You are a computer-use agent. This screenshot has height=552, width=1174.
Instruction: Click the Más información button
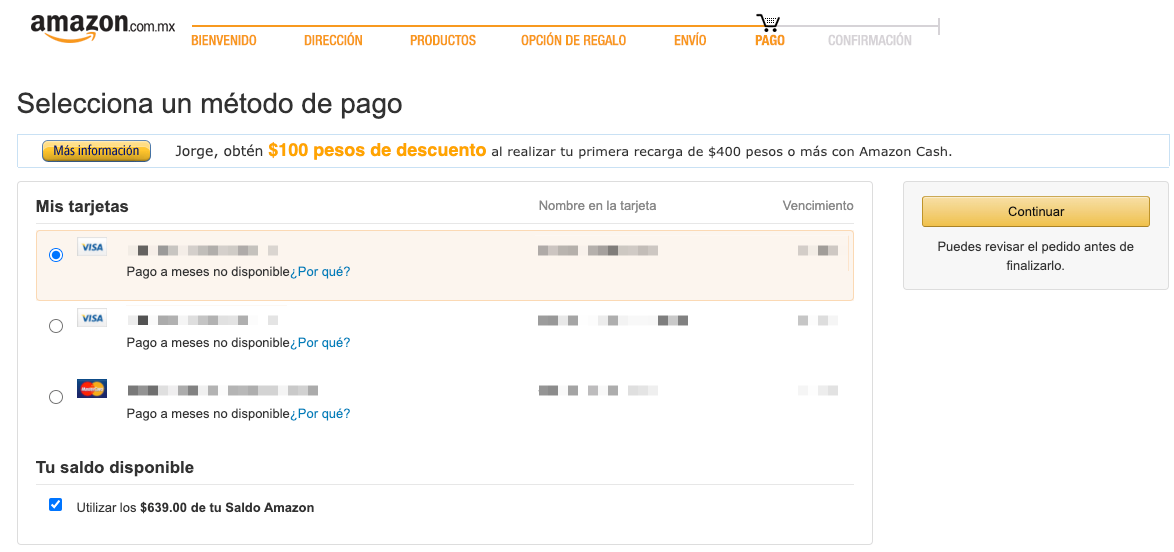(97, 151)
